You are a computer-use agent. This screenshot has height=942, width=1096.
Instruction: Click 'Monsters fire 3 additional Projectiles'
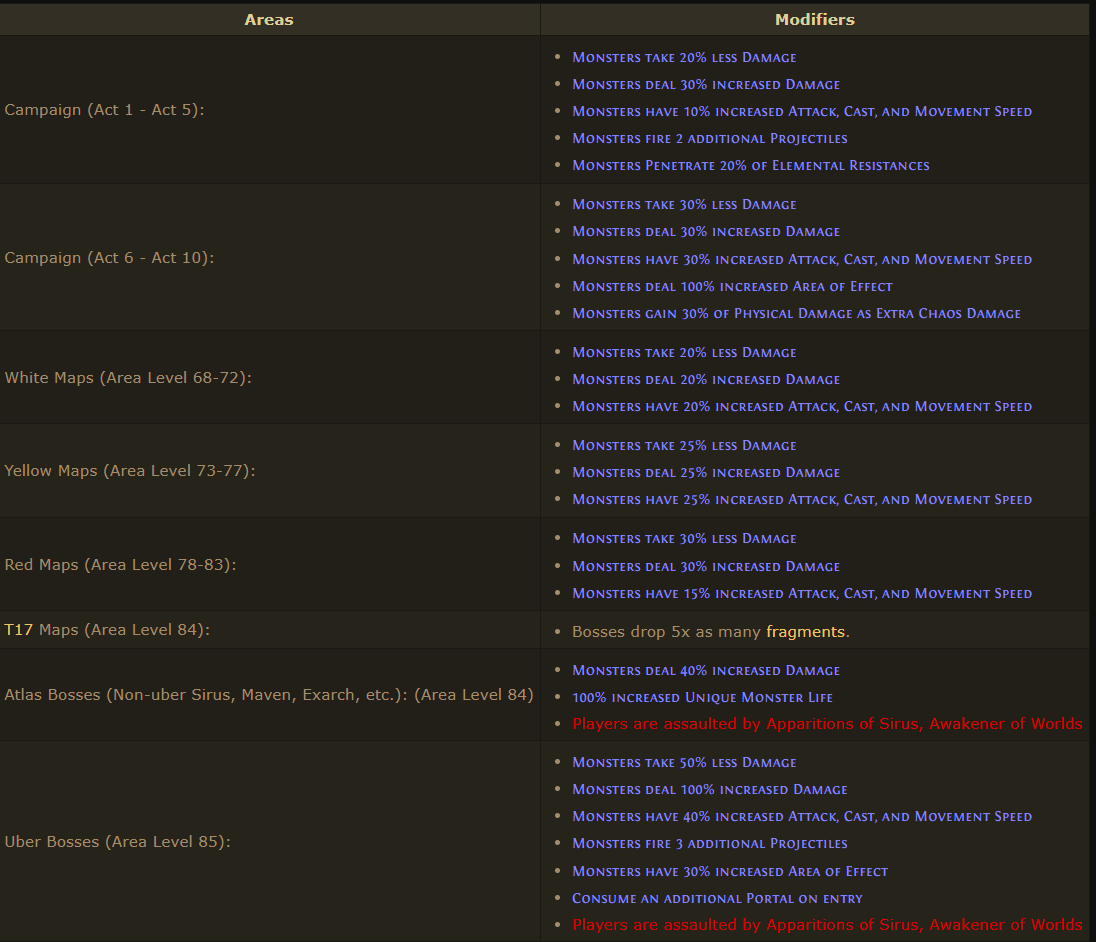pos(709,843)
